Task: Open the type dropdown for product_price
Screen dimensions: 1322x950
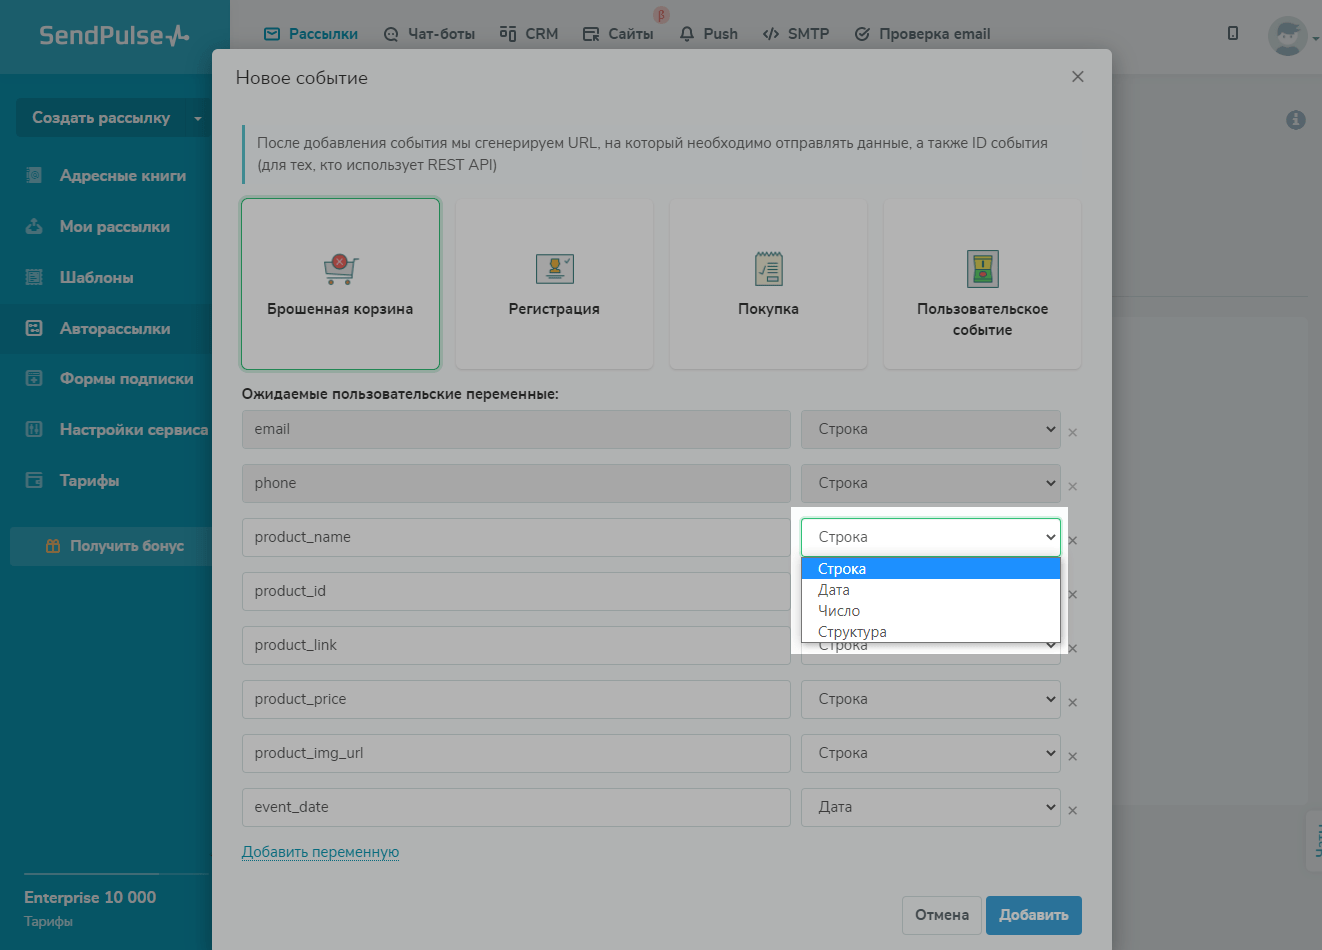Action: pyautogui.click(x=931, y=699)
